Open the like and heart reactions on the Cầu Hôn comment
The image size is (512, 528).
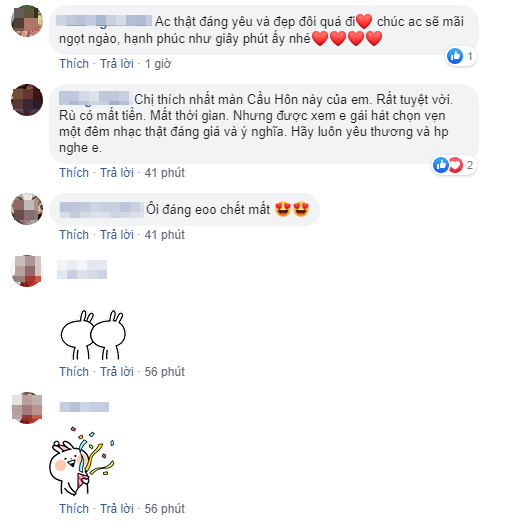tap(454, 165)
